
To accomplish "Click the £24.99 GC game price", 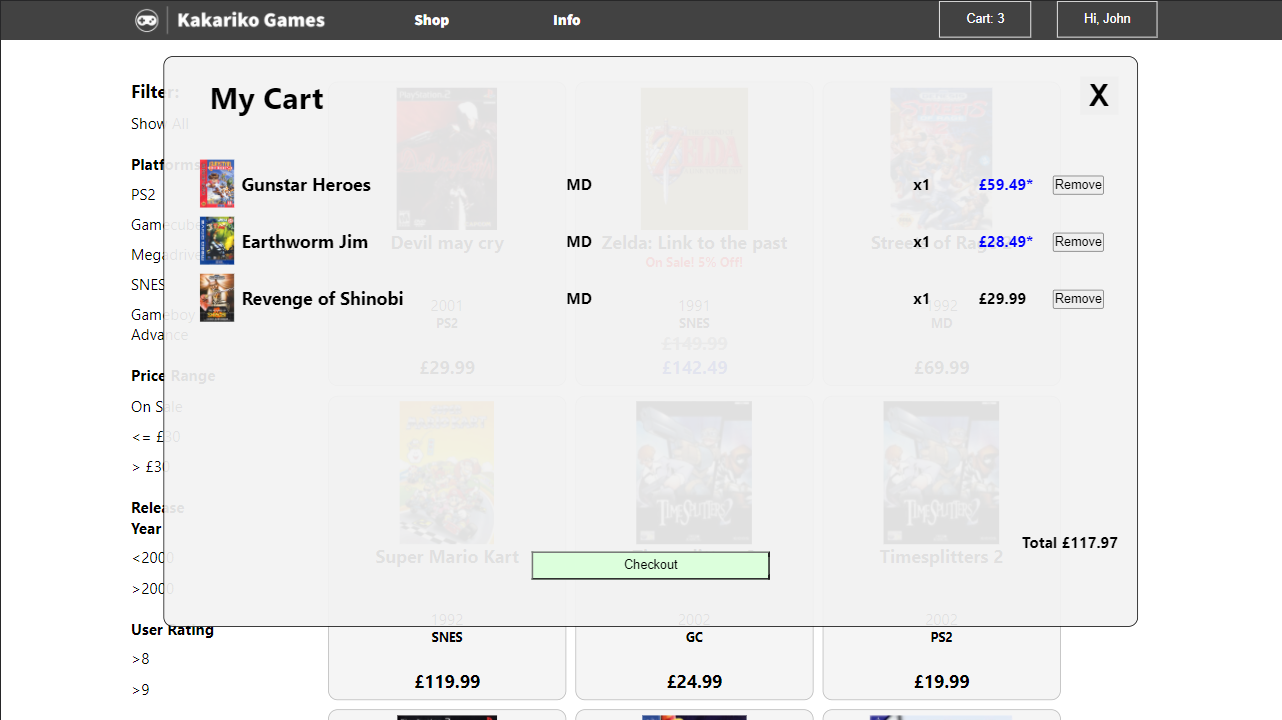I will 694,682.
